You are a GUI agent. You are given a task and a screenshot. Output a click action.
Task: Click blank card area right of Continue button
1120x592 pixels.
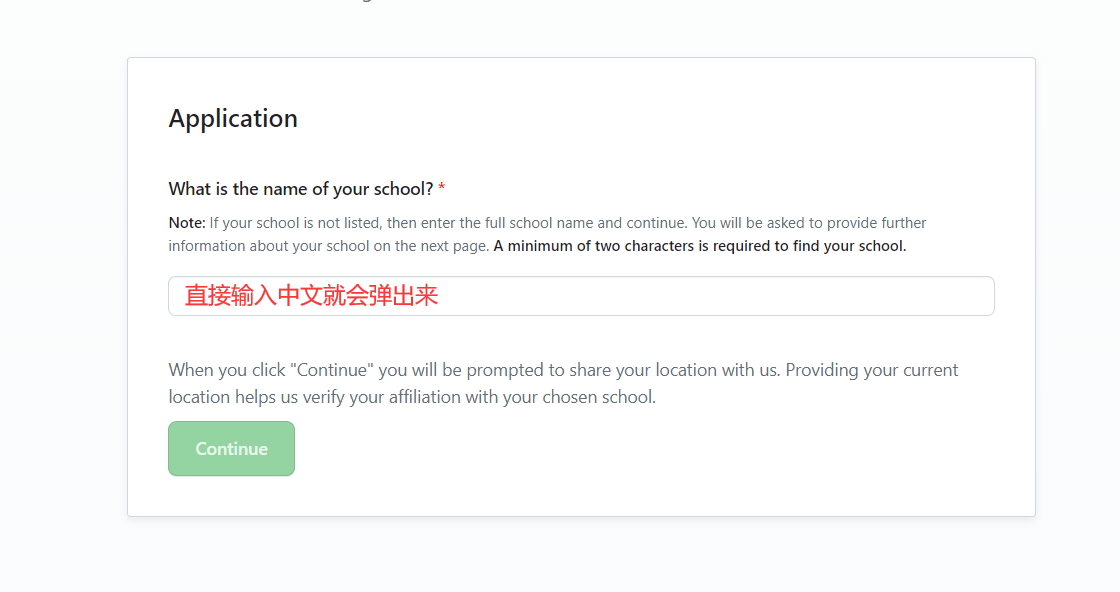tap(643, 448)
